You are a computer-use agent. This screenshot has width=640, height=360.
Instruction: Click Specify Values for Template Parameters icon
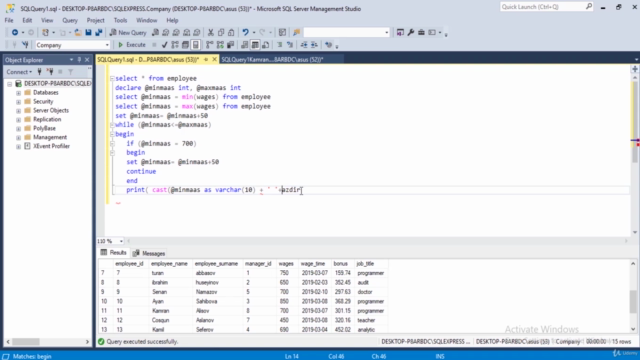(x=329, y=45)
